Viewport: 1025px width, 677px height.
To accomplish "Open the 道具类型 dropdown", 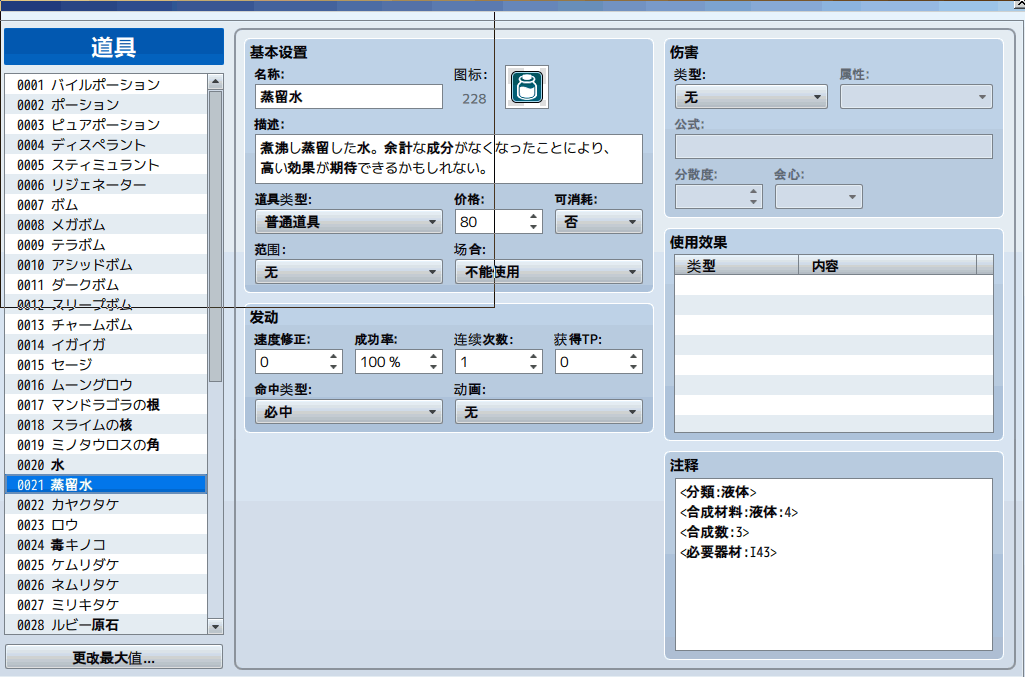I will tap(348, 222).
